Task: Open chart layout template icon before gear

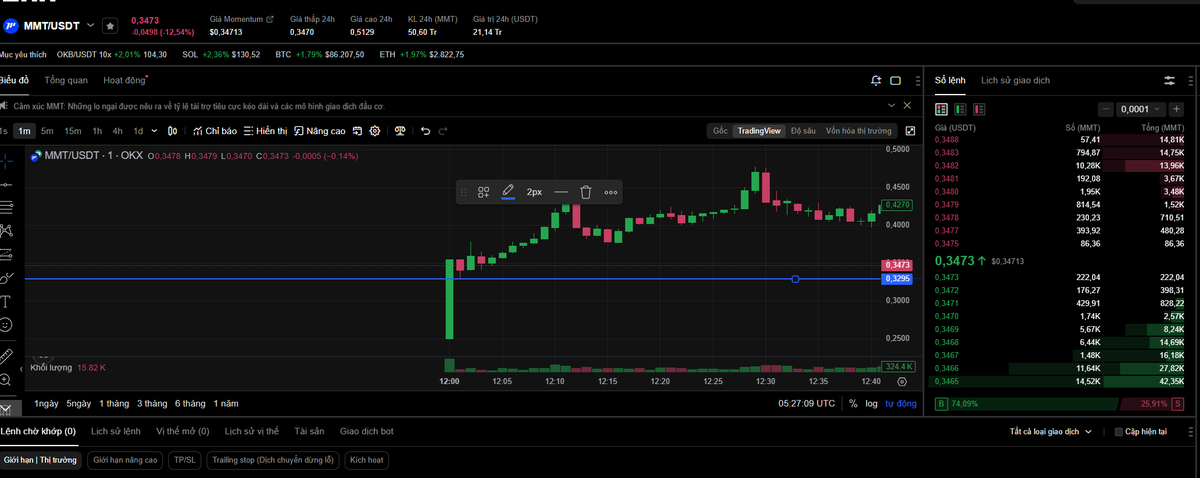Action: point(358,131)
